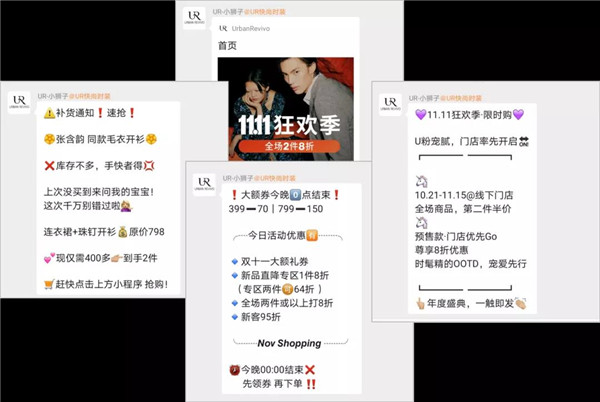Select the 预售款·门店优先Go line
This screenshot has height=402, width=600.
(x=456, y=236)
